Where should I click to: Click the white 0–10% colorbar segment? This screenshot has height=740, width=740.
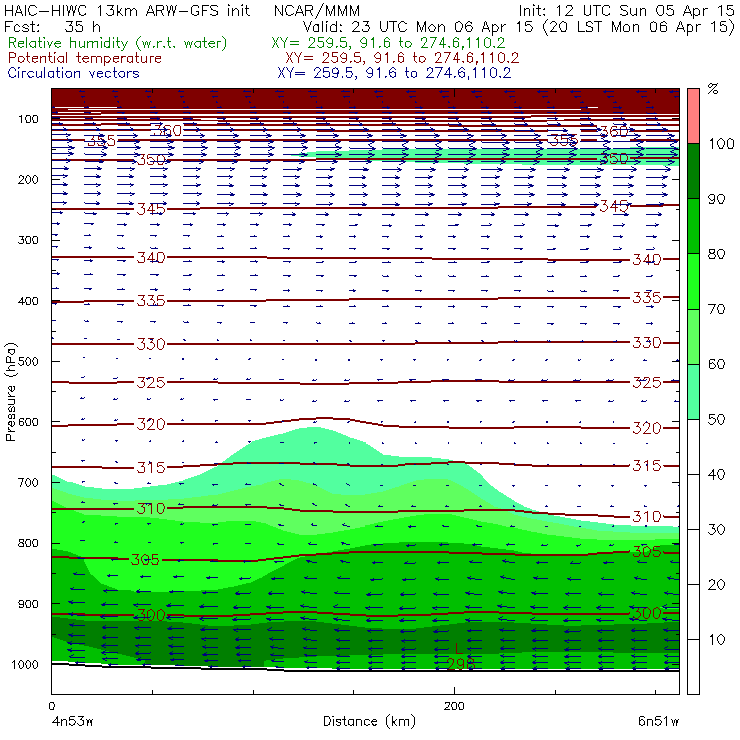(x=693, y=667)
